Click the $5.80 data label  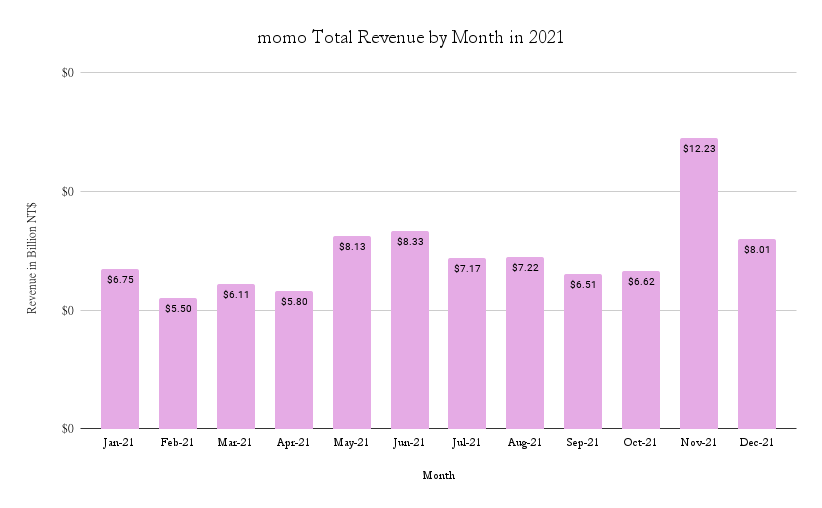click(294, 302)
